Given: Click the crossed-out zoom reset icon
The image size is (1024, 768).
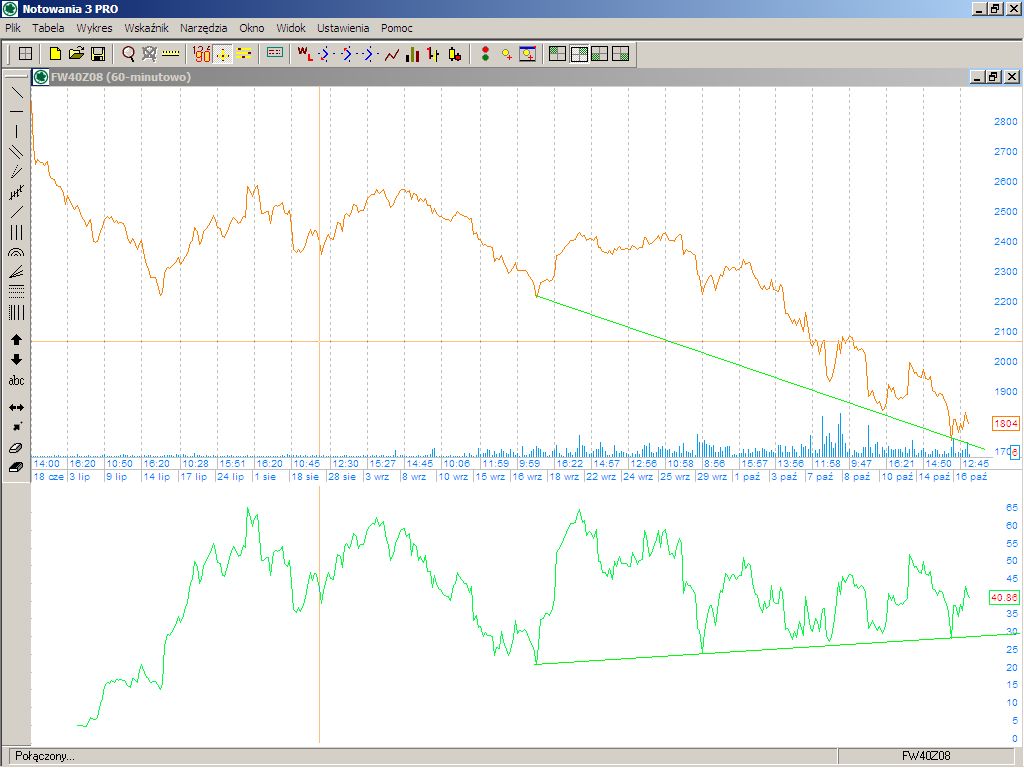Looking at the screenshot, I should (x=150, y=54).
